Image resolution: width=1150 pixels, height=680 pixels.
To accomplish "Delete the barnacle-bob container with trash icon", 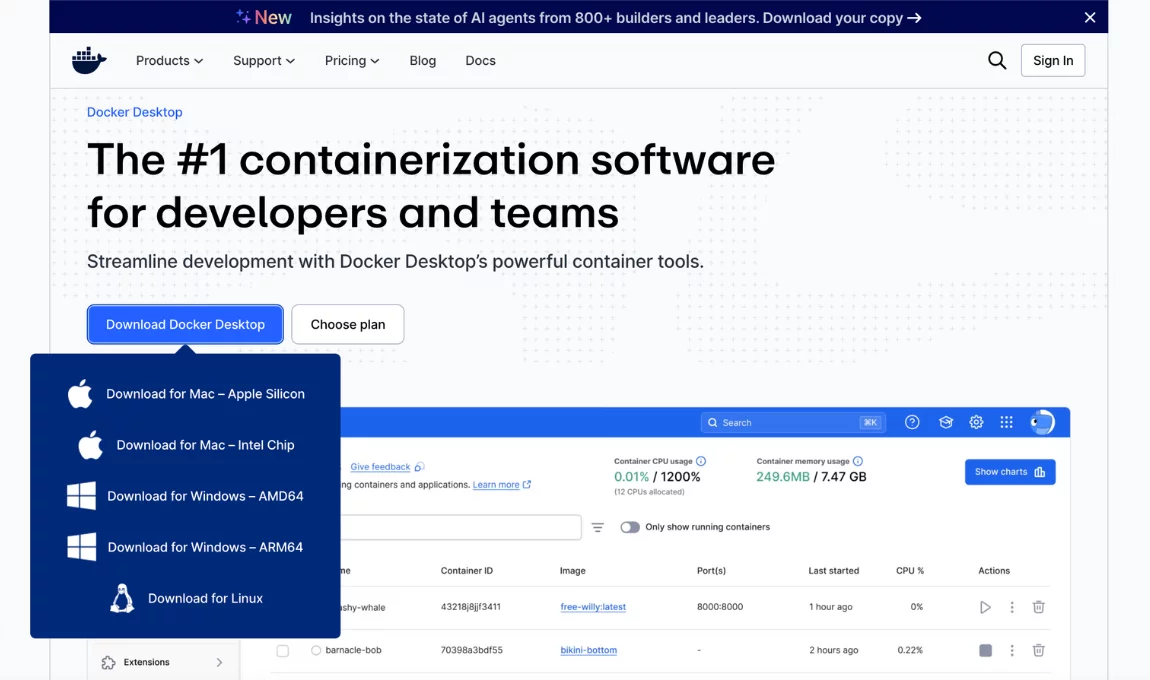I will point(1039,651).
